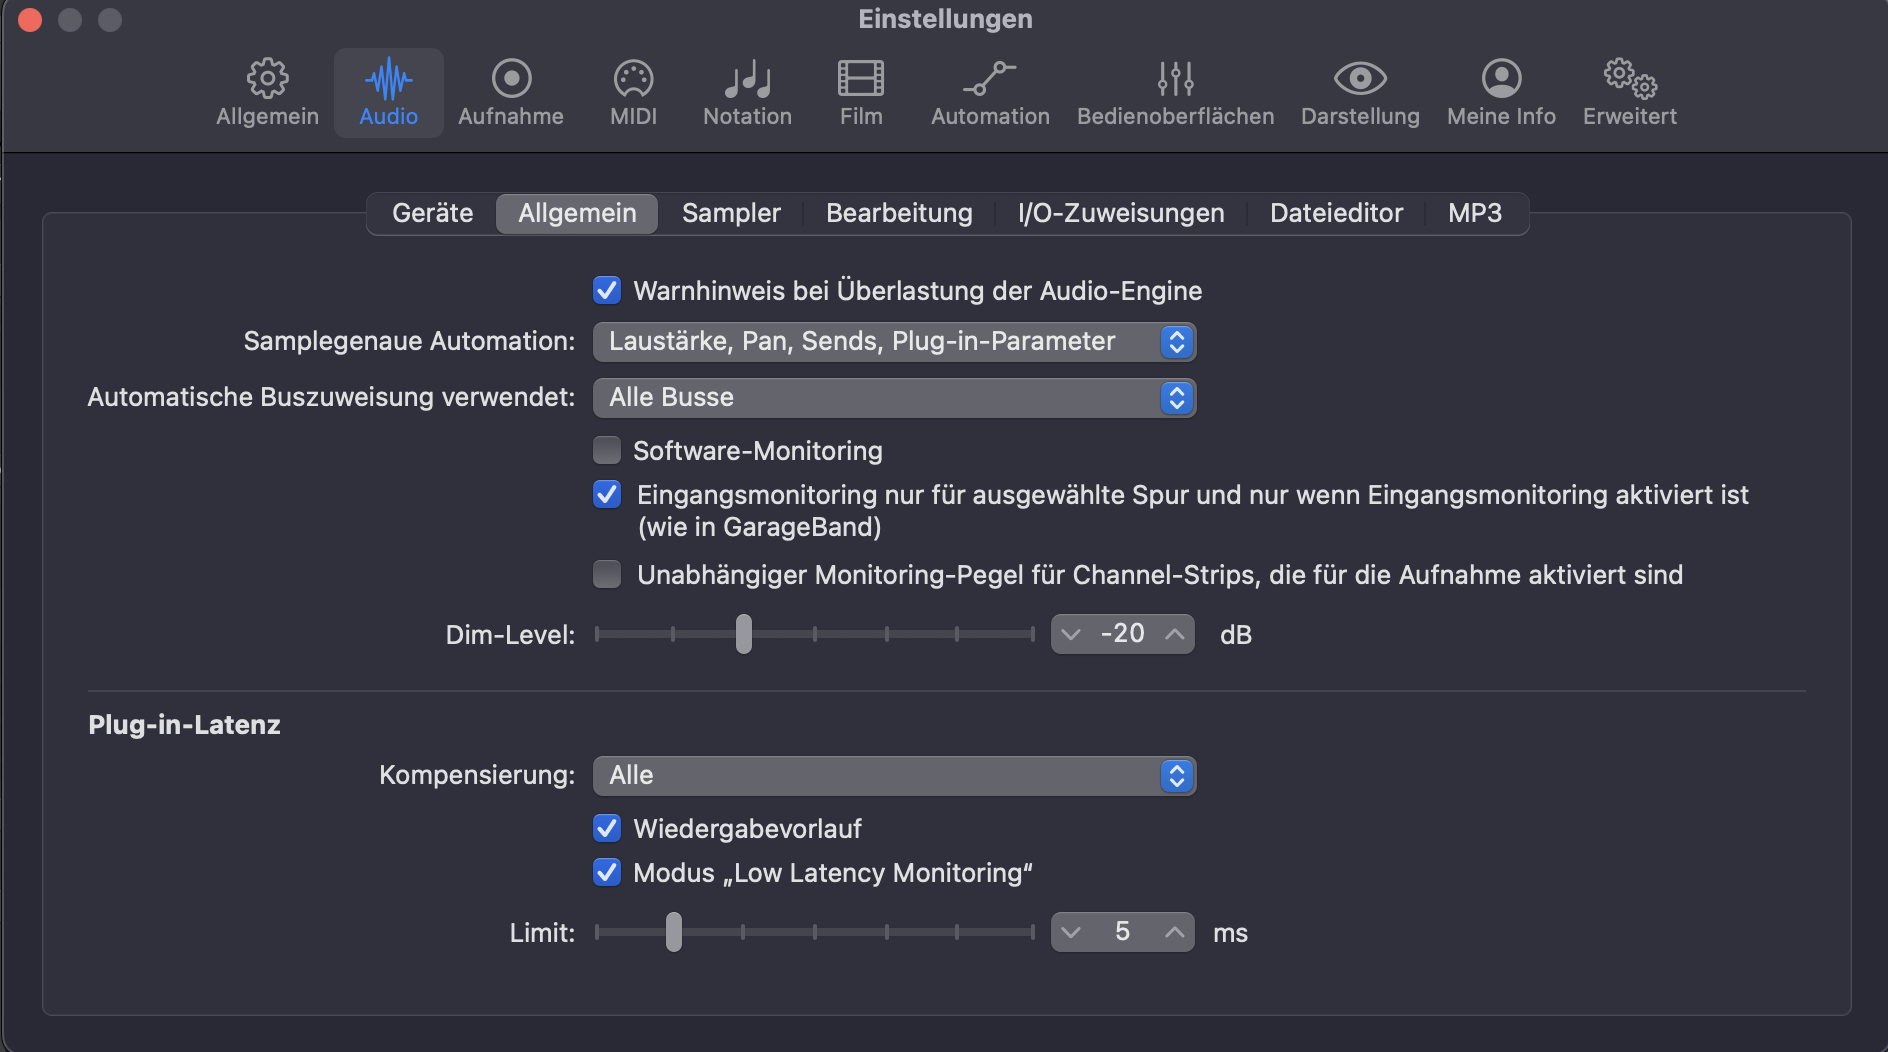Open Bedienoberflächen settings icon
The height and width of the screenshot is (1052, 1888).
(1175, 92)
